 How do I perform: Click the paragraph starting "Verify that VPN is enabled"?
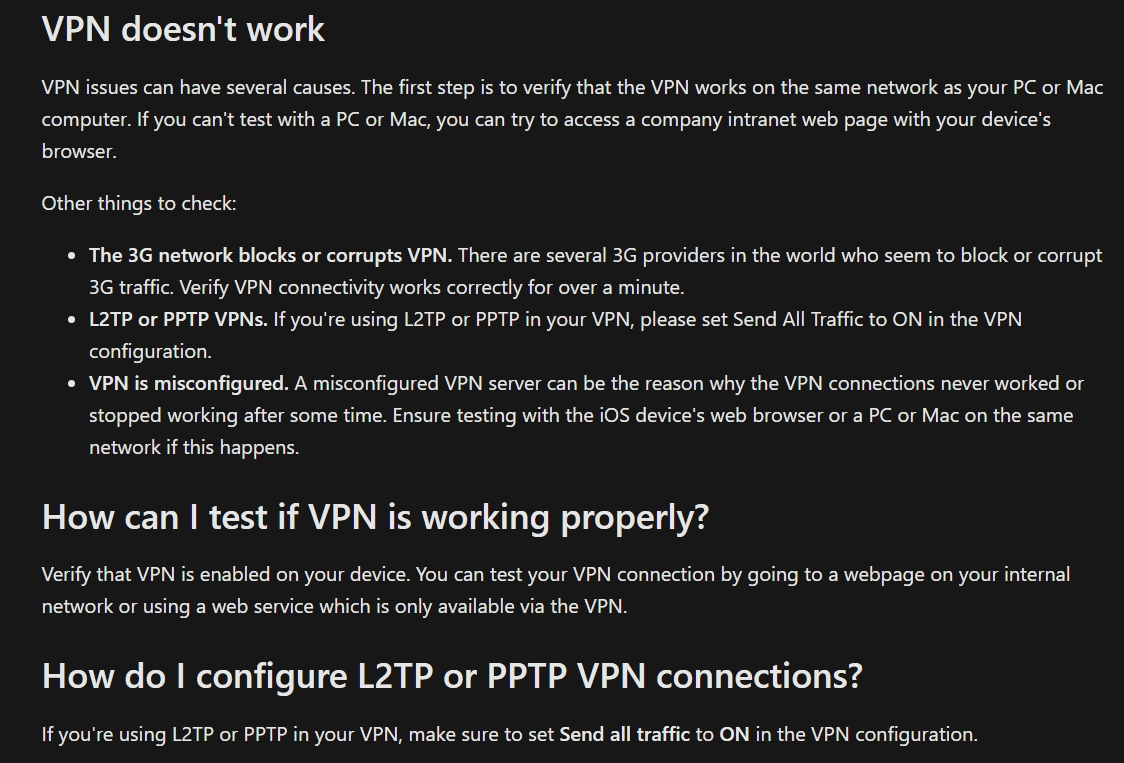click(556, 590)
